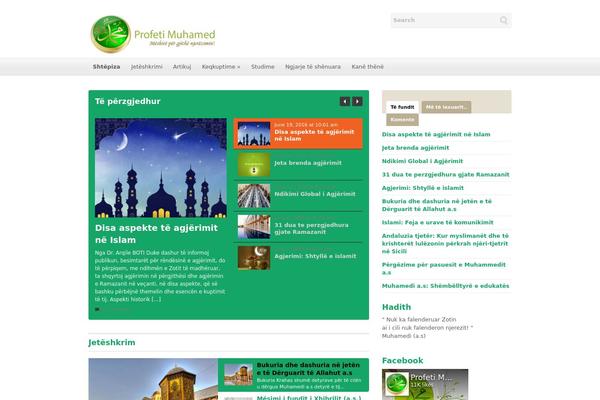Screen dimensions: 600x400
Task: Select the orange highlighted slider item
Action: [x=298, y=134]
